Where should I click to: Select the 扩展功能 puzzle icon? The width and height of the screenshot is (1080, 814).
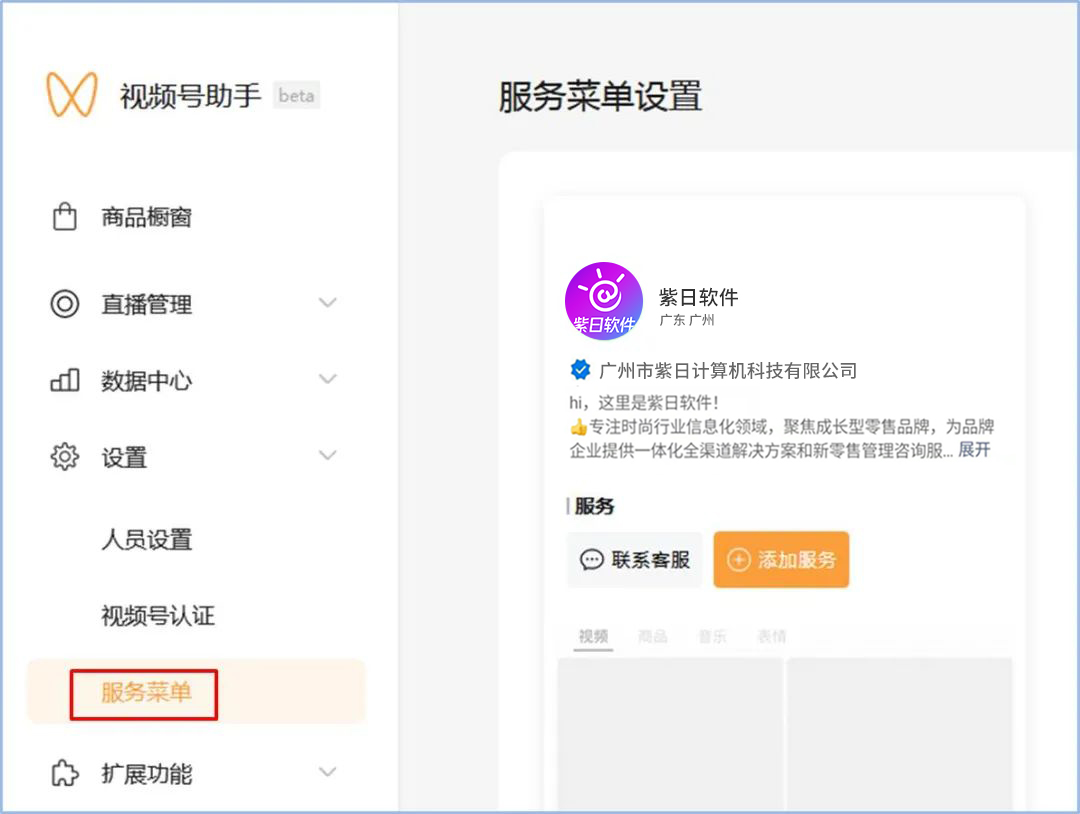[x=64, y=772]
